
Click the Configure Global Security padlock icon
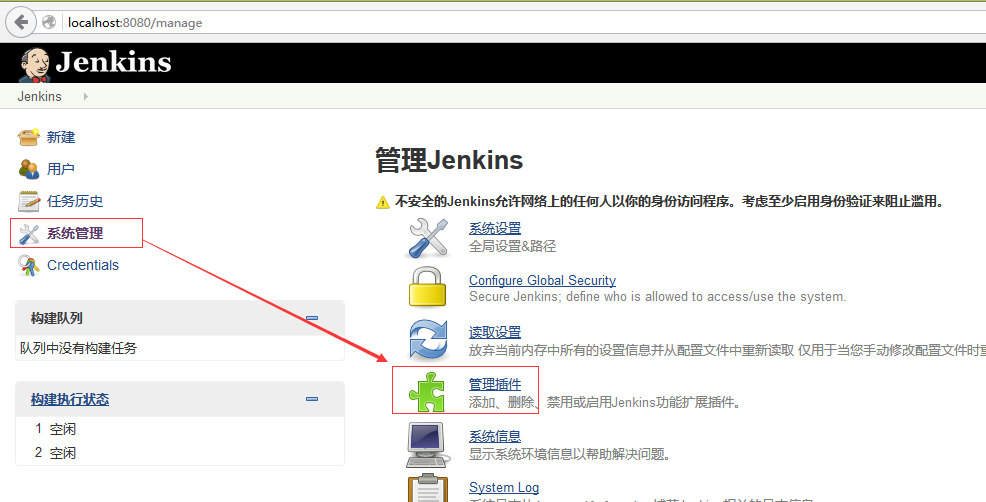pos(428,287)
